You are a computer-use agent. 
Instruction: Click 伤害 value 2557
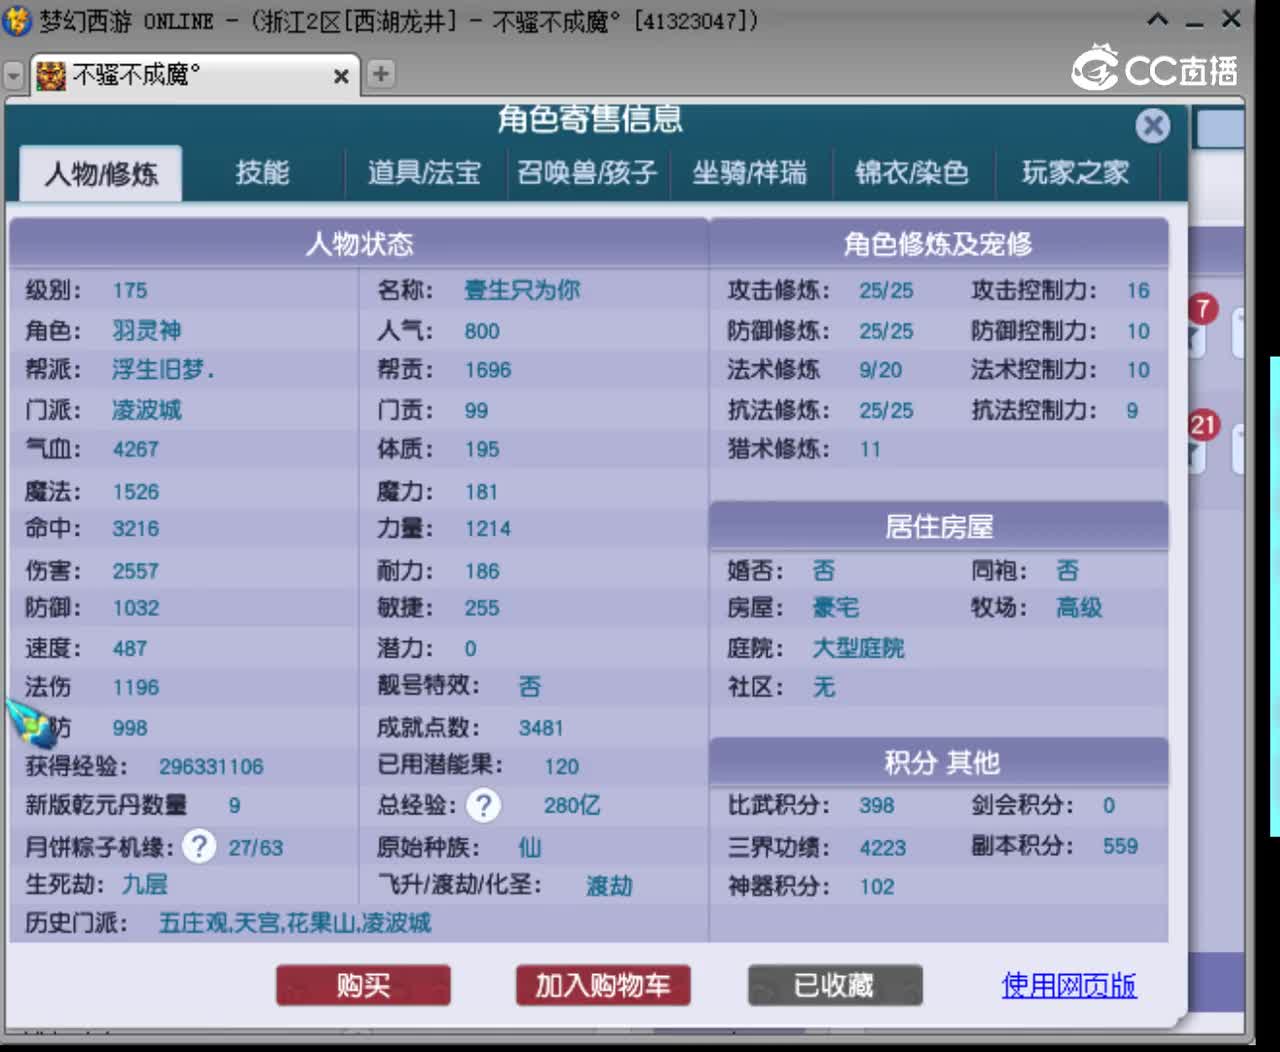coord(135,571)
